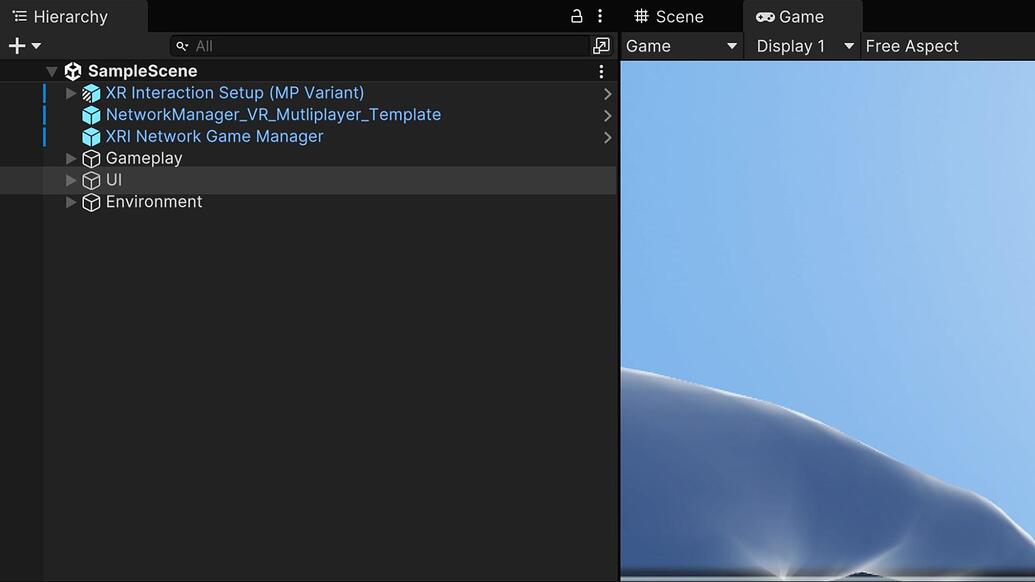This screenshot has height=582, width=1035.
Task: Click the lock icon in the Hierarchy header
Action: point(575,15)
